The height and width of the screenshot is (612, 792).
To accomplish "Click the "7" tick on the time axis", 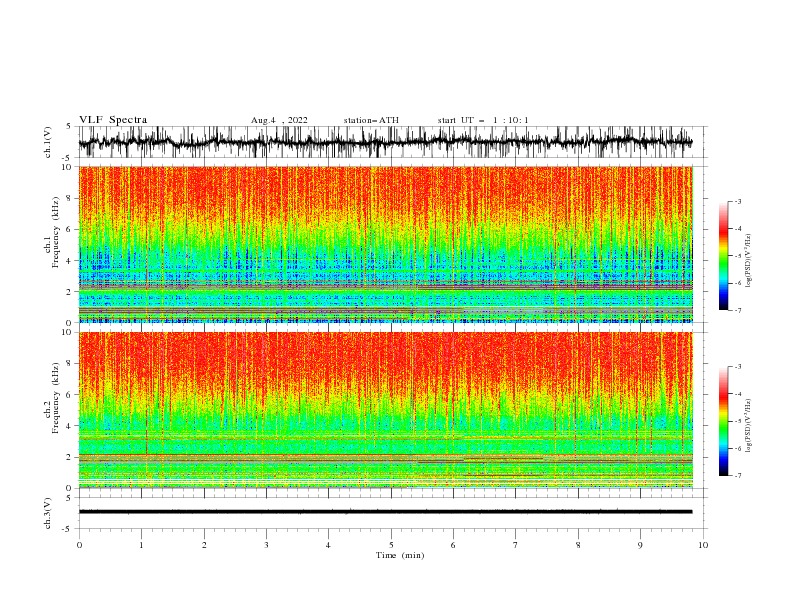I will point(516,545).
